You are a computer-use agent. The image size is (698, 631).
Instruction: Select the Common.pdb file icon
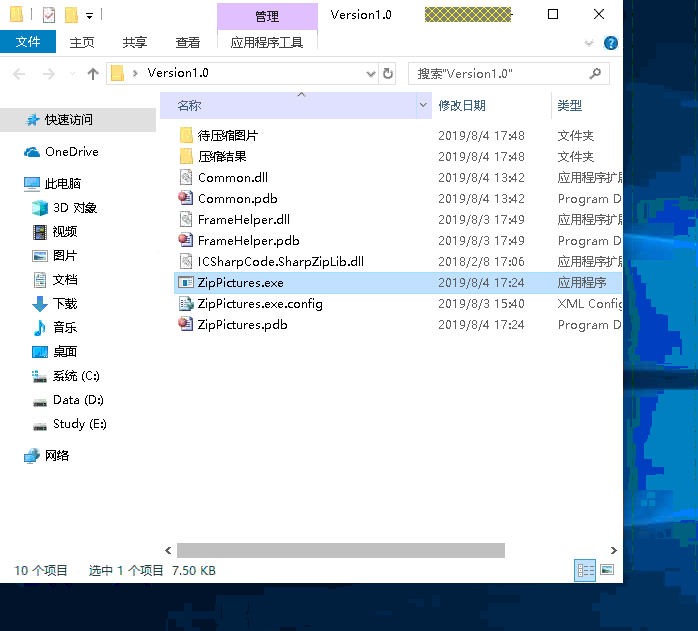tap(186, 198)
